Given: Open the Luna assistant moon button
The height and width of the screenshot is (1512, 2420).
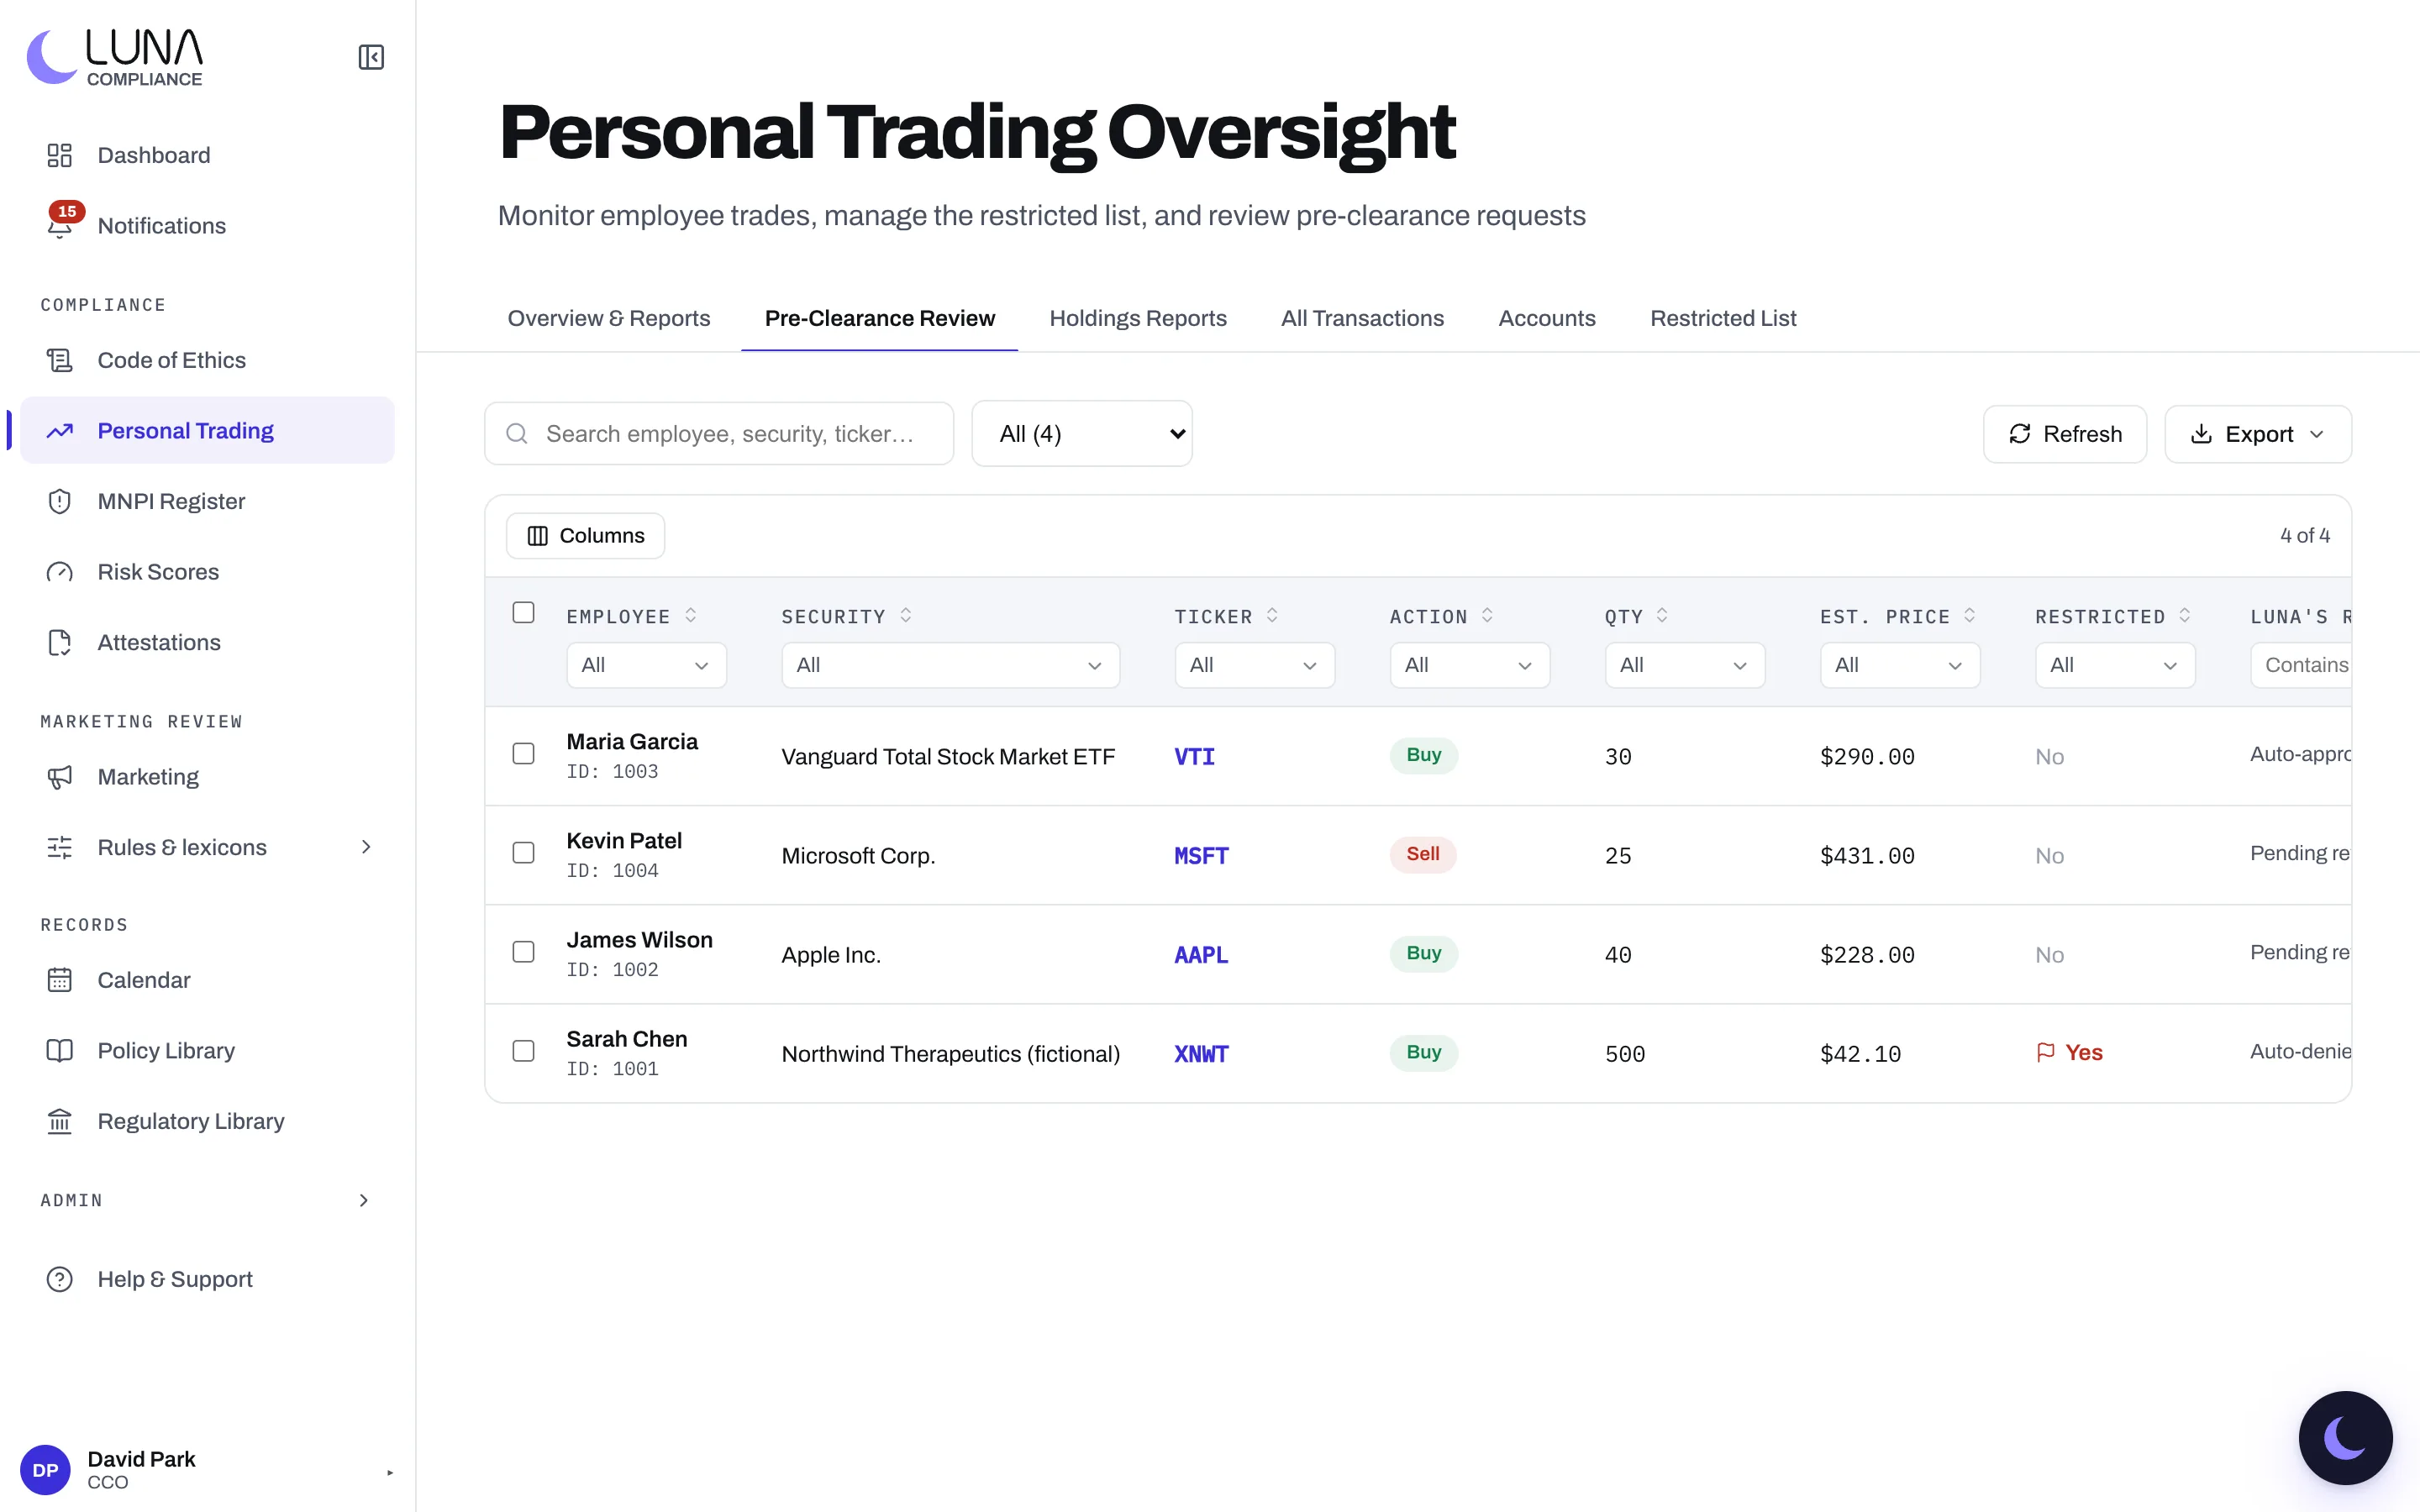Looking at the screenshot, I should (x=2345, y=1438).
